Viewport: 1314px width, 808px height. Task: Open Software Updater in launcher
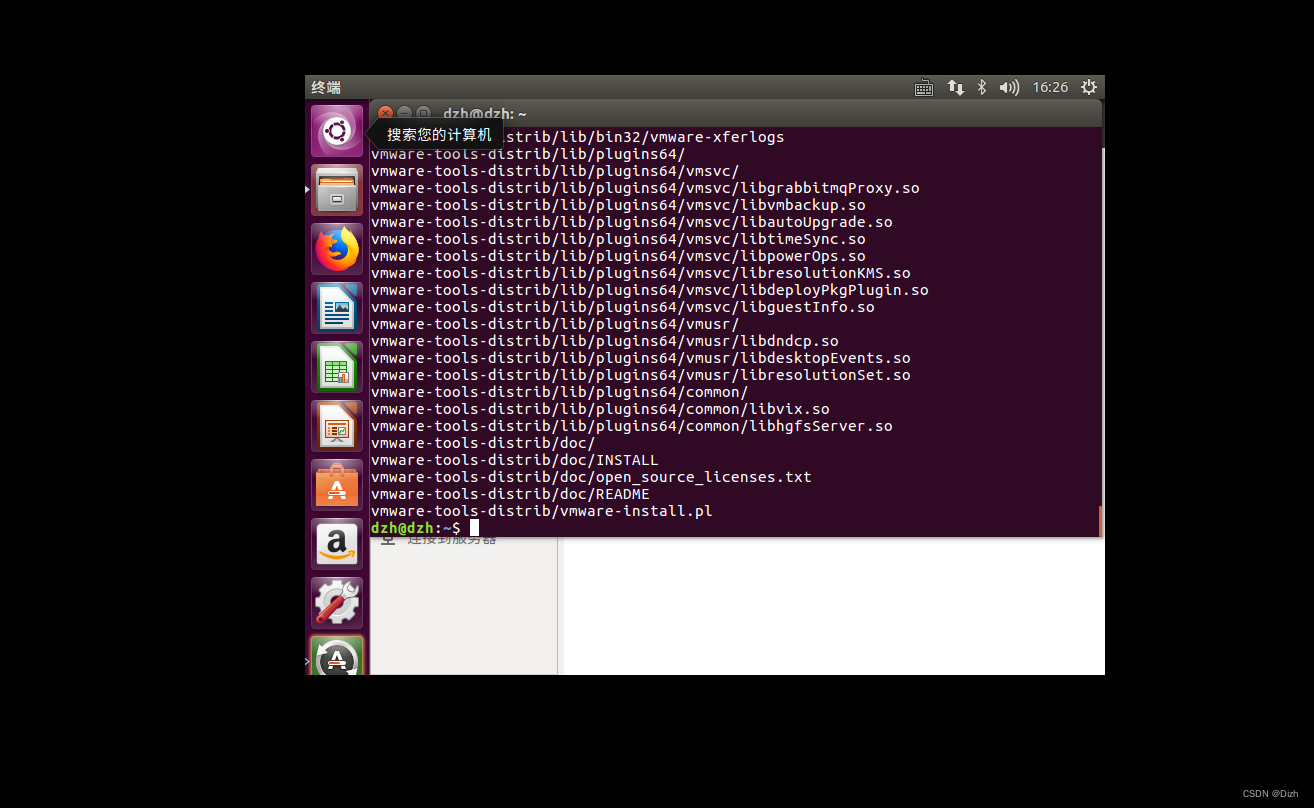pos(337,656)
